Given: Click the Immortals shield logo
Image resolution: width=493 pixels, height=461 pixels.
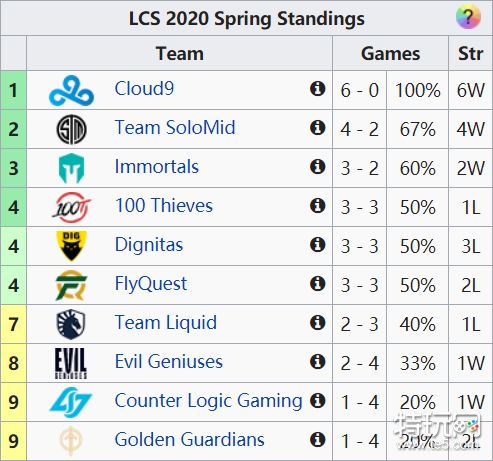Looking at the screenshot, I should pos(71,168).
